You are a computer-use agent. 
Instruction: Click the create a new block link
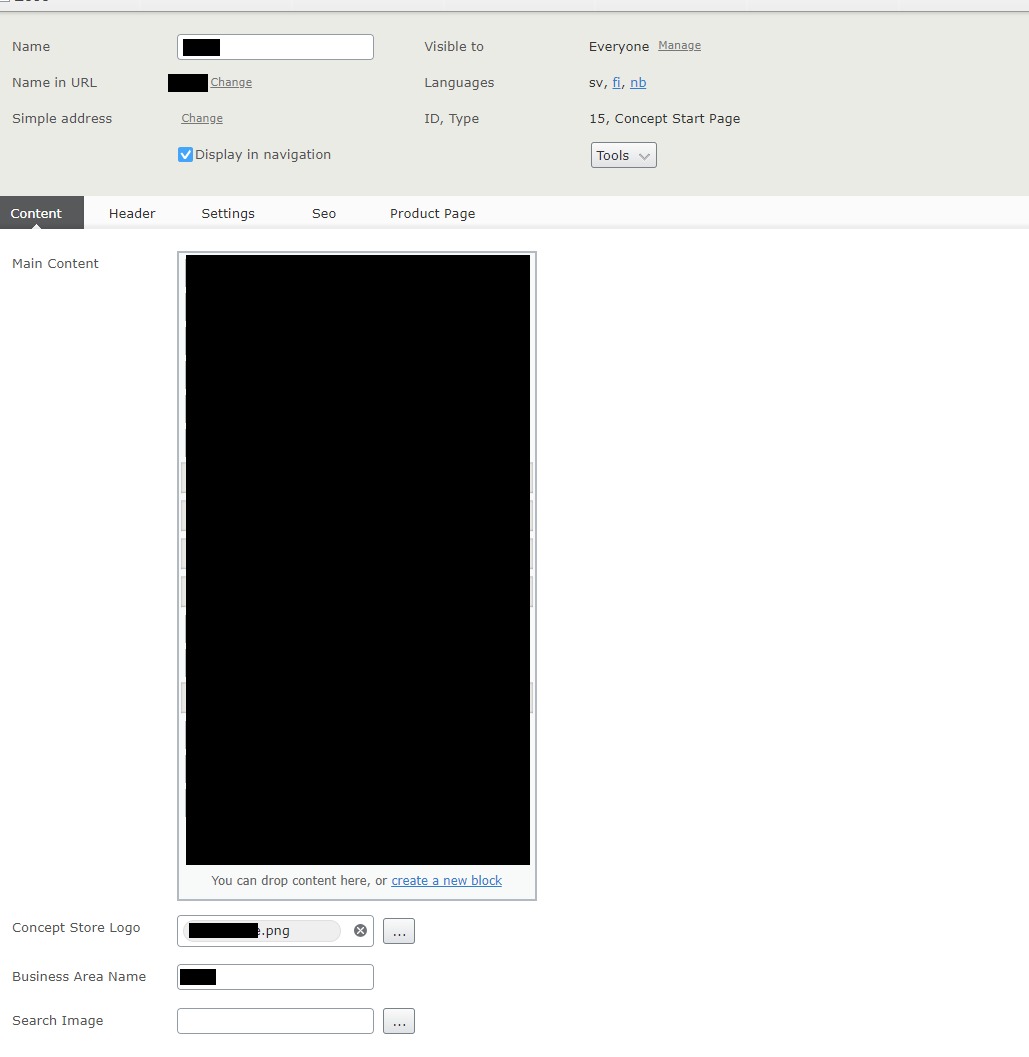point(446,881)
